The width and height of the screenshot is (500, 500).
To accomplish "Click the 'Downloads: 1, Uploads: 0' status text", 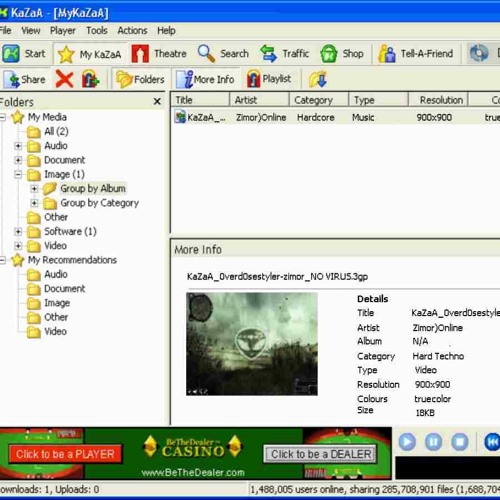I will tap(50, 489).
